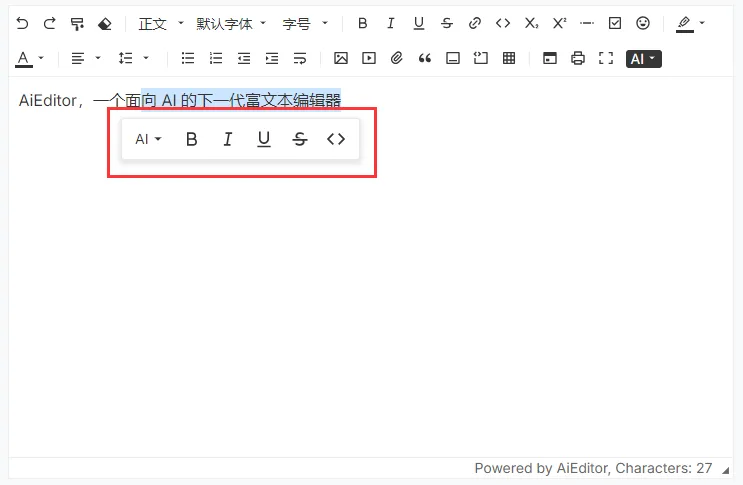Insert a table
743x485 pixels.
[x=509, y=58]
